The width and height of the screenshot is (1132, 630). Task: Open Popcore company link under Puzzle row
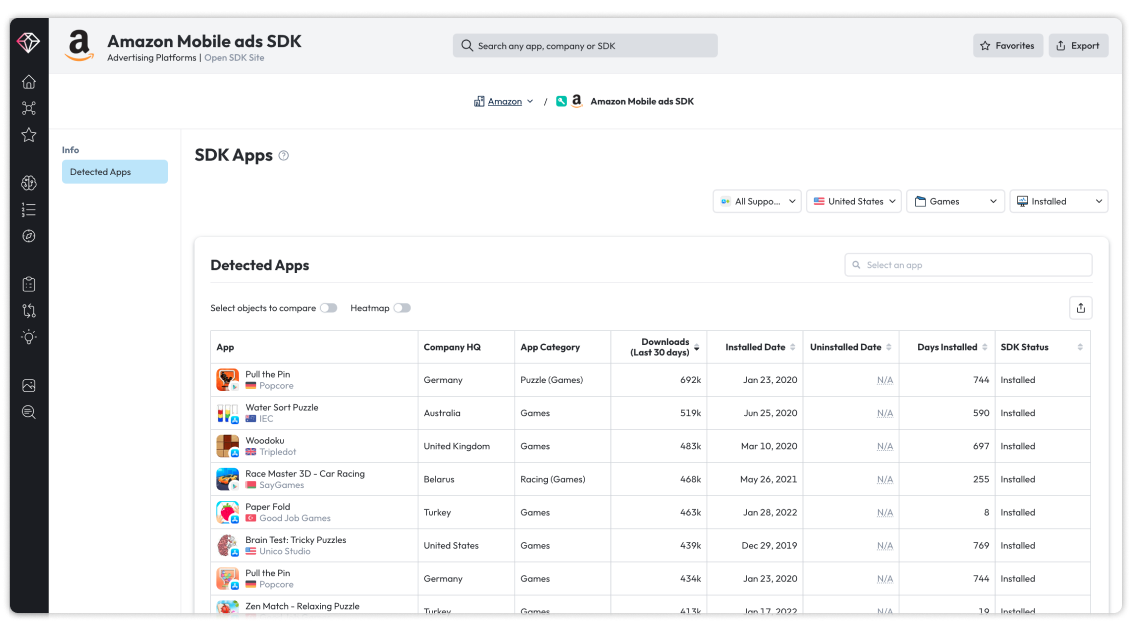(276, 386)
